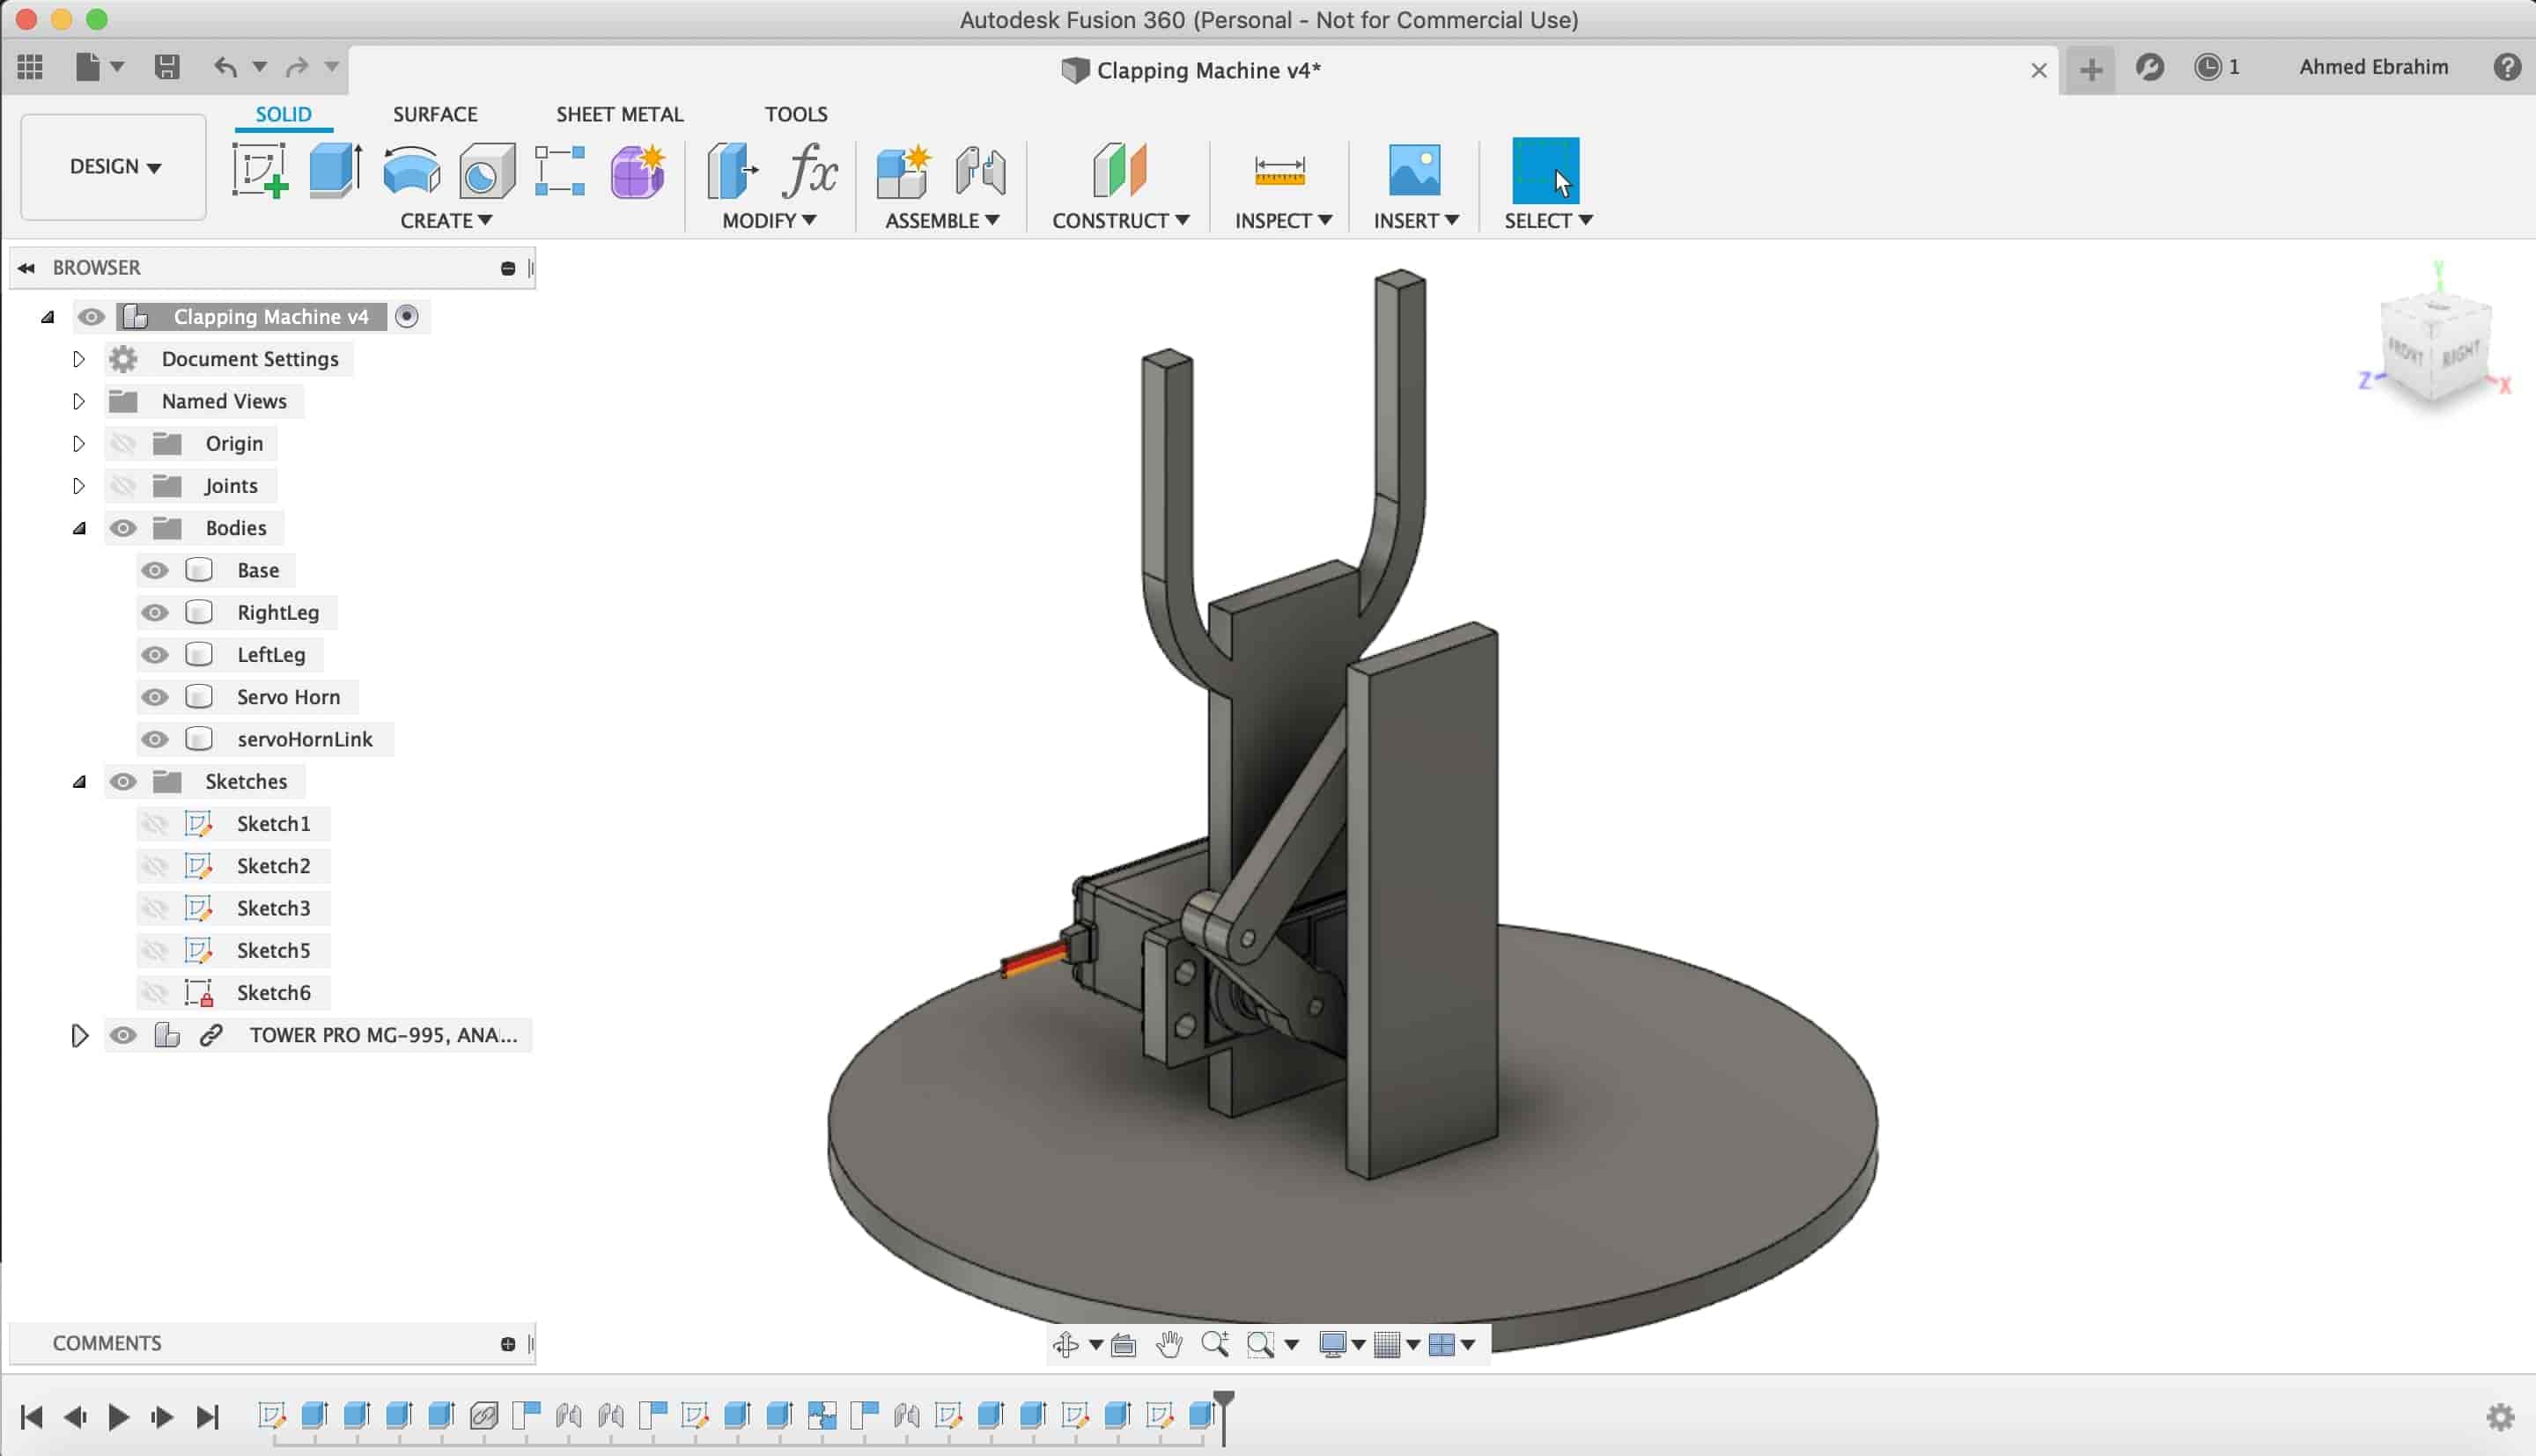Play the timeline
Image resolution: width=2536 pixels, height=1456 pixels.
coord(118,1417)
